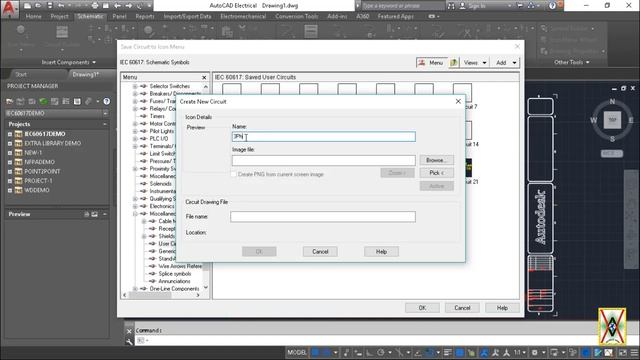
Task: Click the command line customize wrench icon
Action: 129,341
